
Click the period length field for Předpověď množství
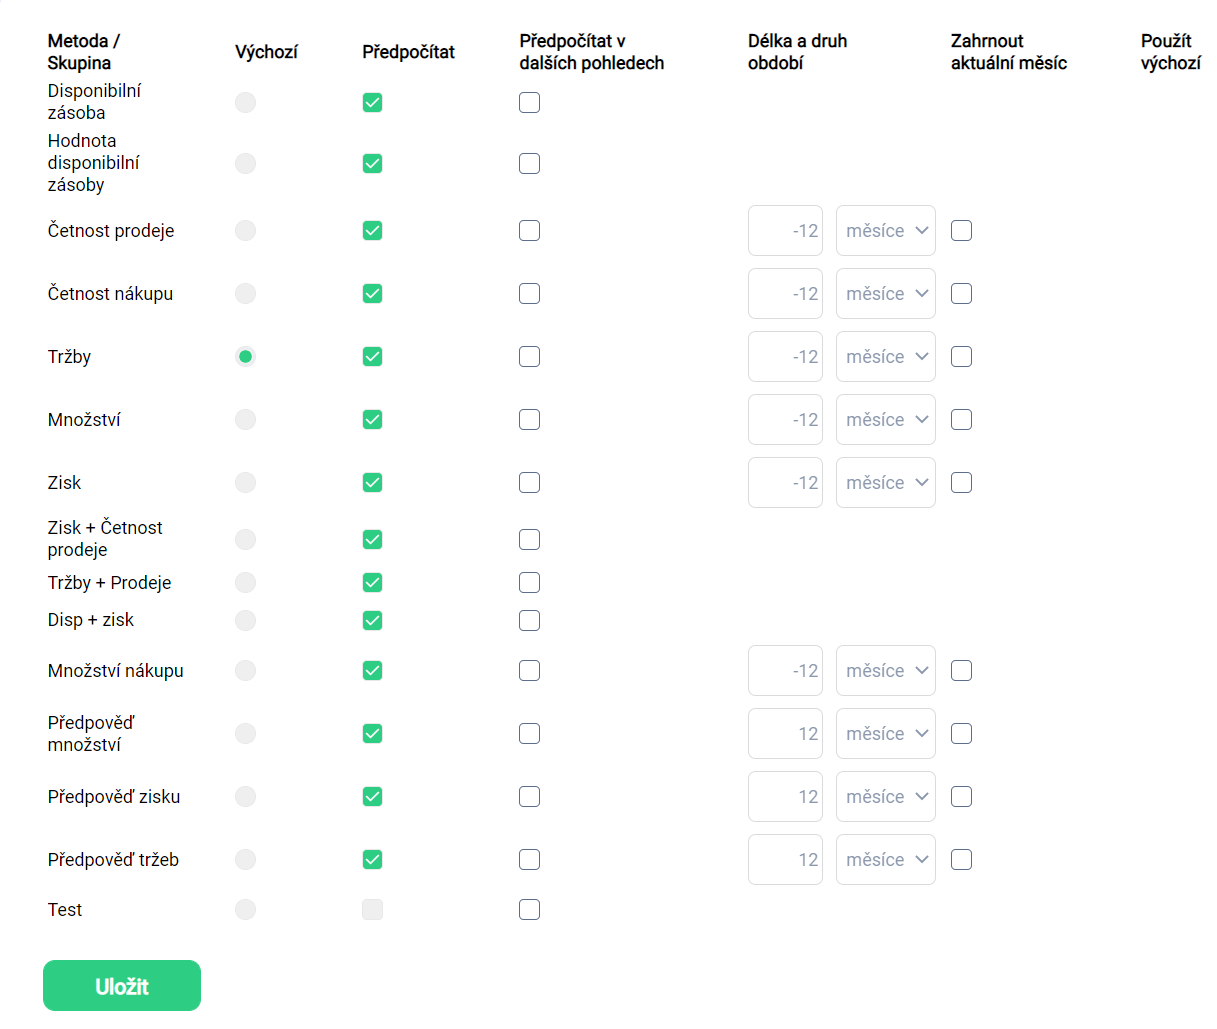pos(785,734)
